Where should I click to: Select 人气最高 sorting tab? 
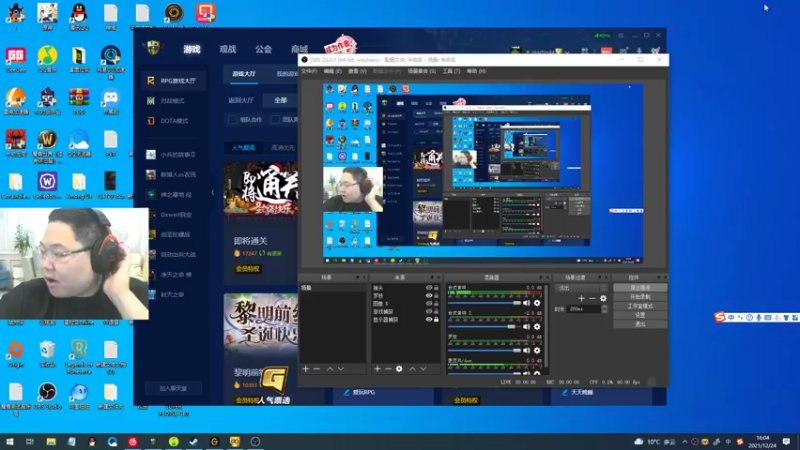243,147
